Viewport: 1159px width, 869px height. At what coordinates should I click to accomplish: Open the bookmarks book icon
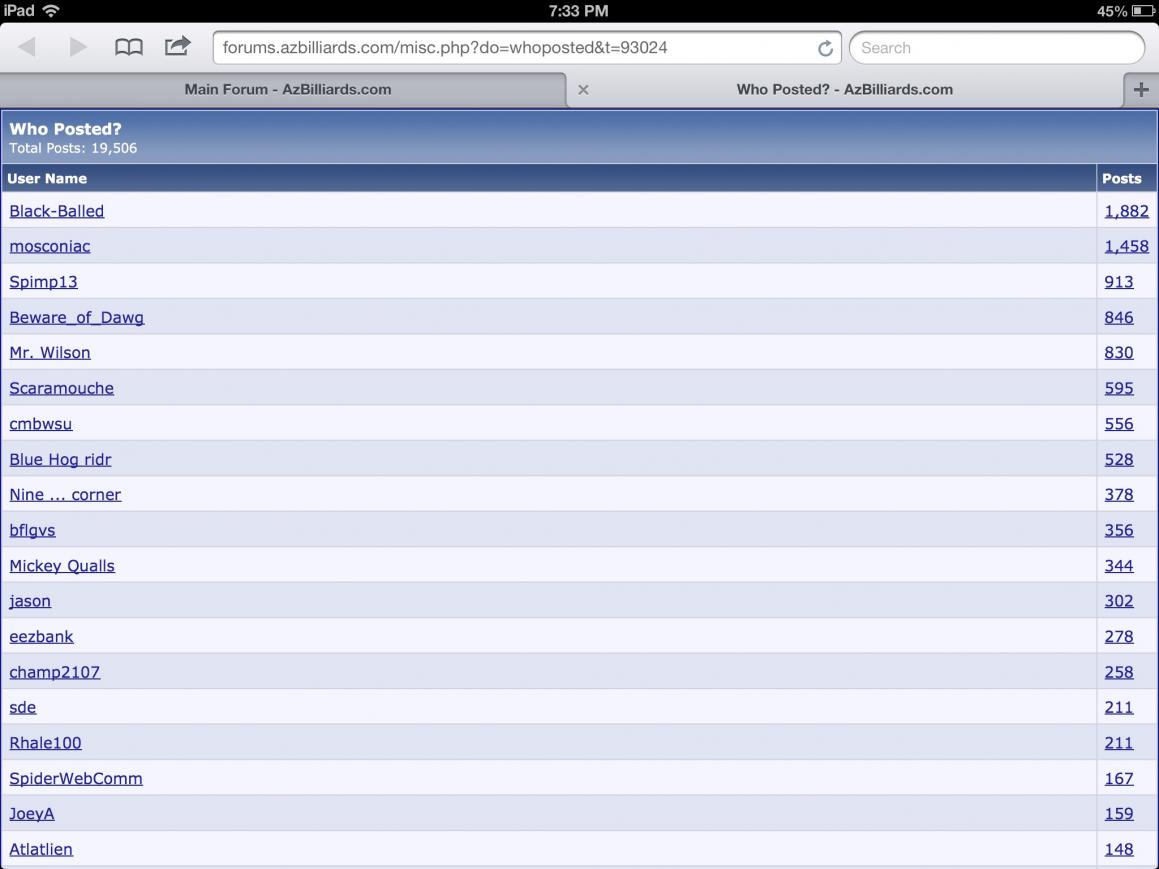(x=128, y=47)
